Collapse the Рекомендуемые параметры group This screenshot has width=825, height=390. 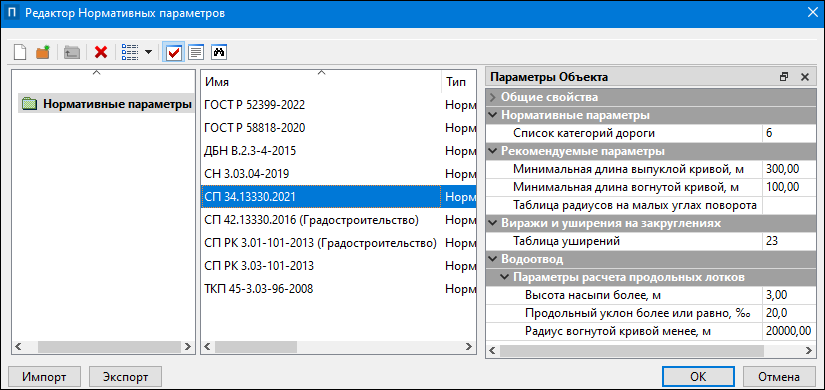click(492, 151)
